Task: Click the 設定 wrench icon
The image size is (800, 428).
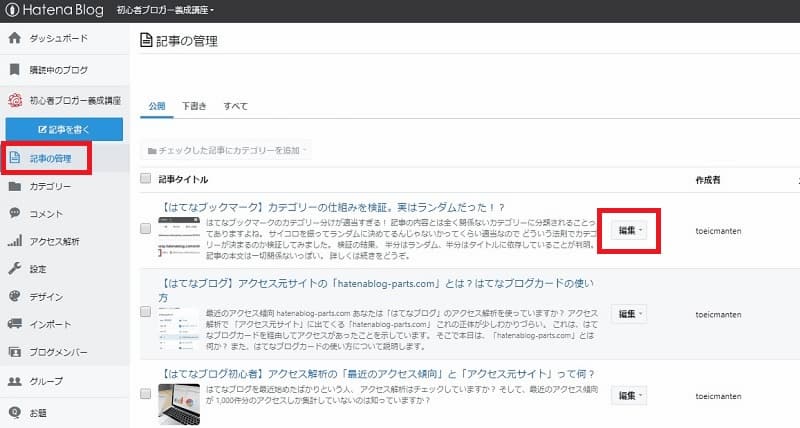Action: [15, 268]
